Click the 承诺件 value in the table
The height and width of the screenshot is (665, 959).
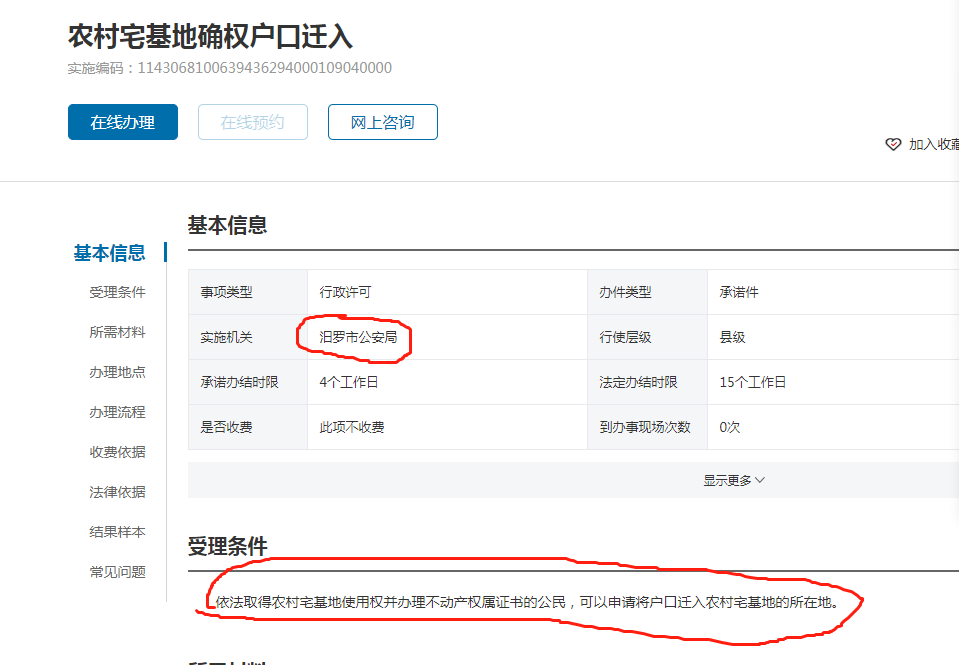[739, 292]
